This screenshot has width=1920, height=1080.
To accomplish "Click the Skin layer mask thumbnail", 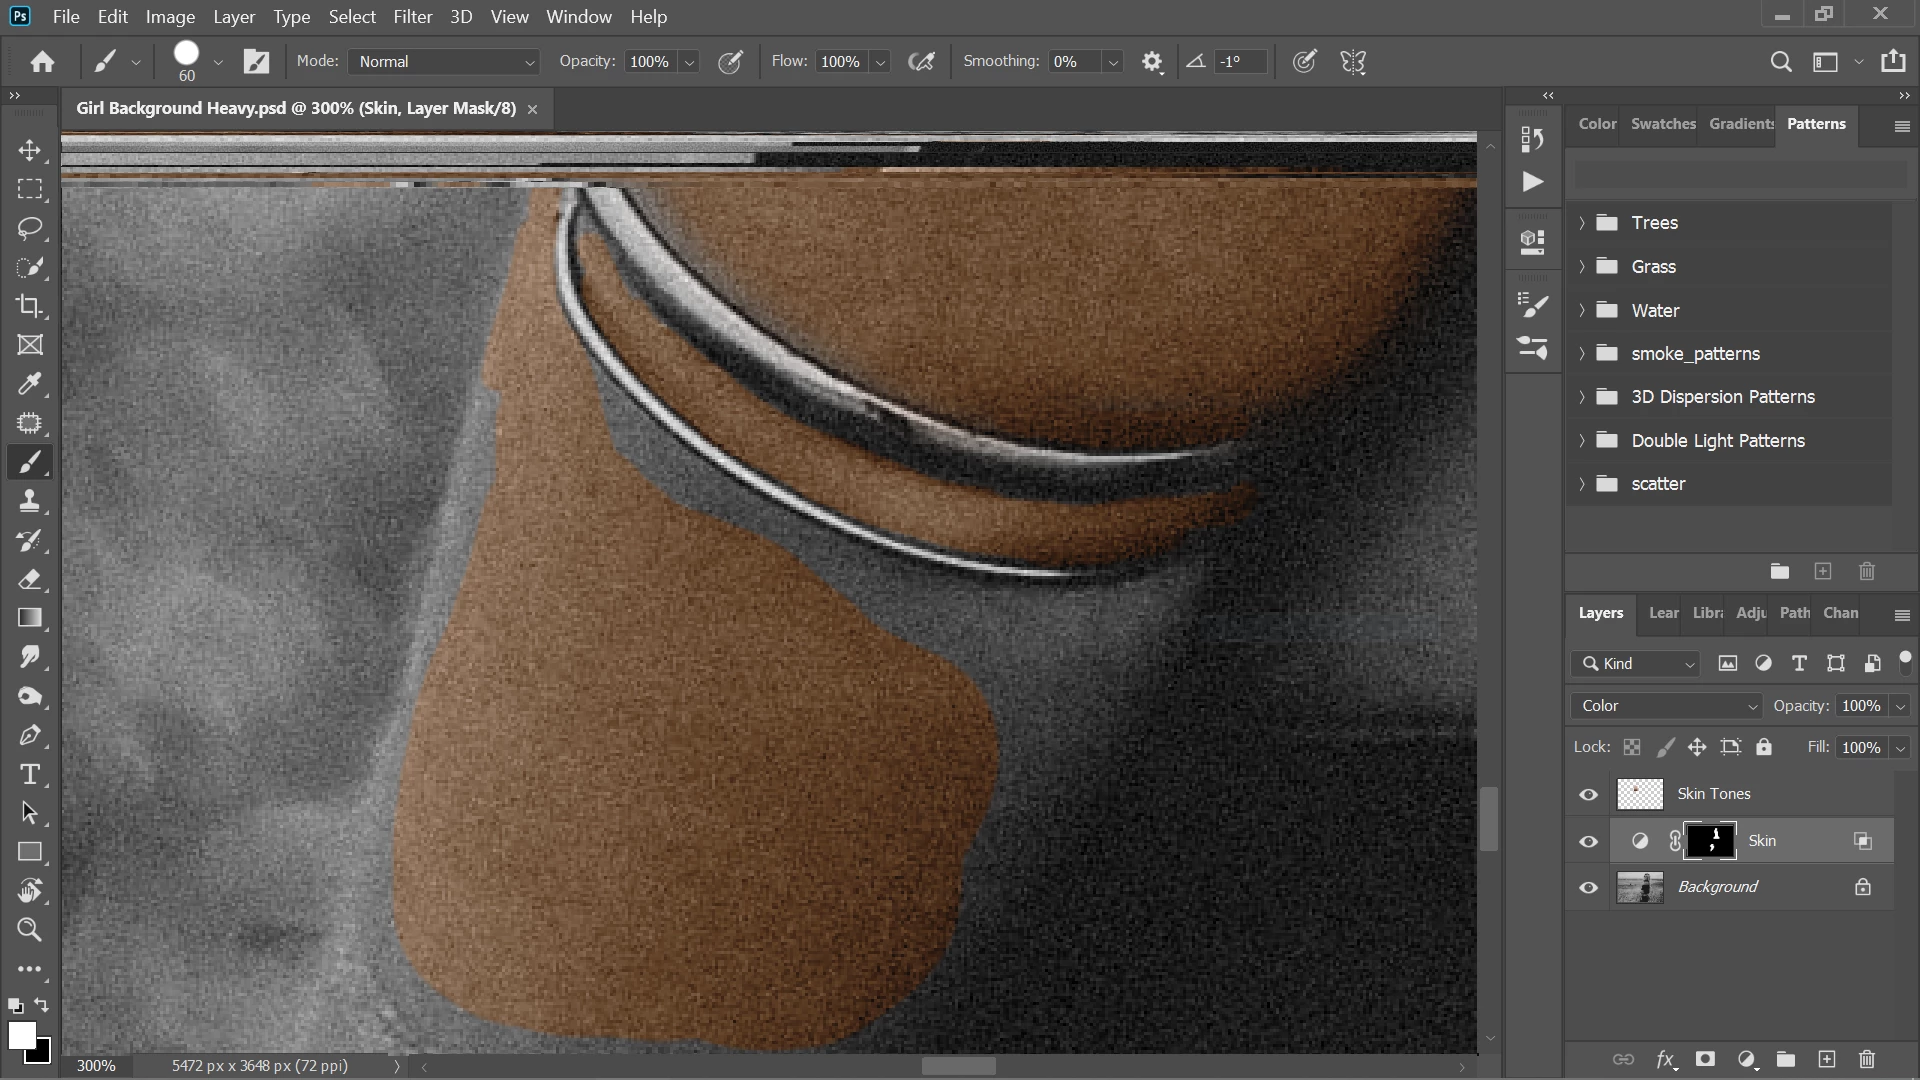I will pyautogui.click(x=1710, y=841).
